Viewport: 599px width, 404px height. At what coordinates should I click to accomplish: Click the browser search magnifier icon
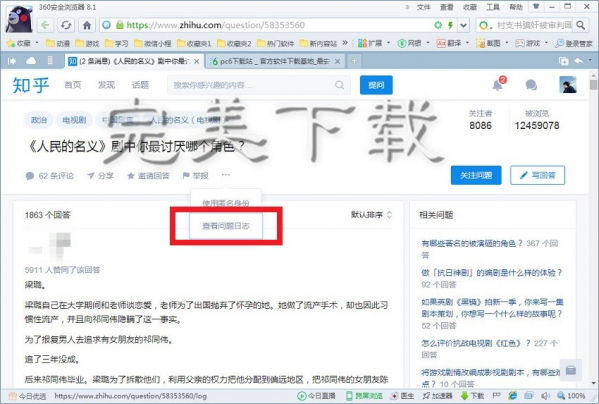581,25
